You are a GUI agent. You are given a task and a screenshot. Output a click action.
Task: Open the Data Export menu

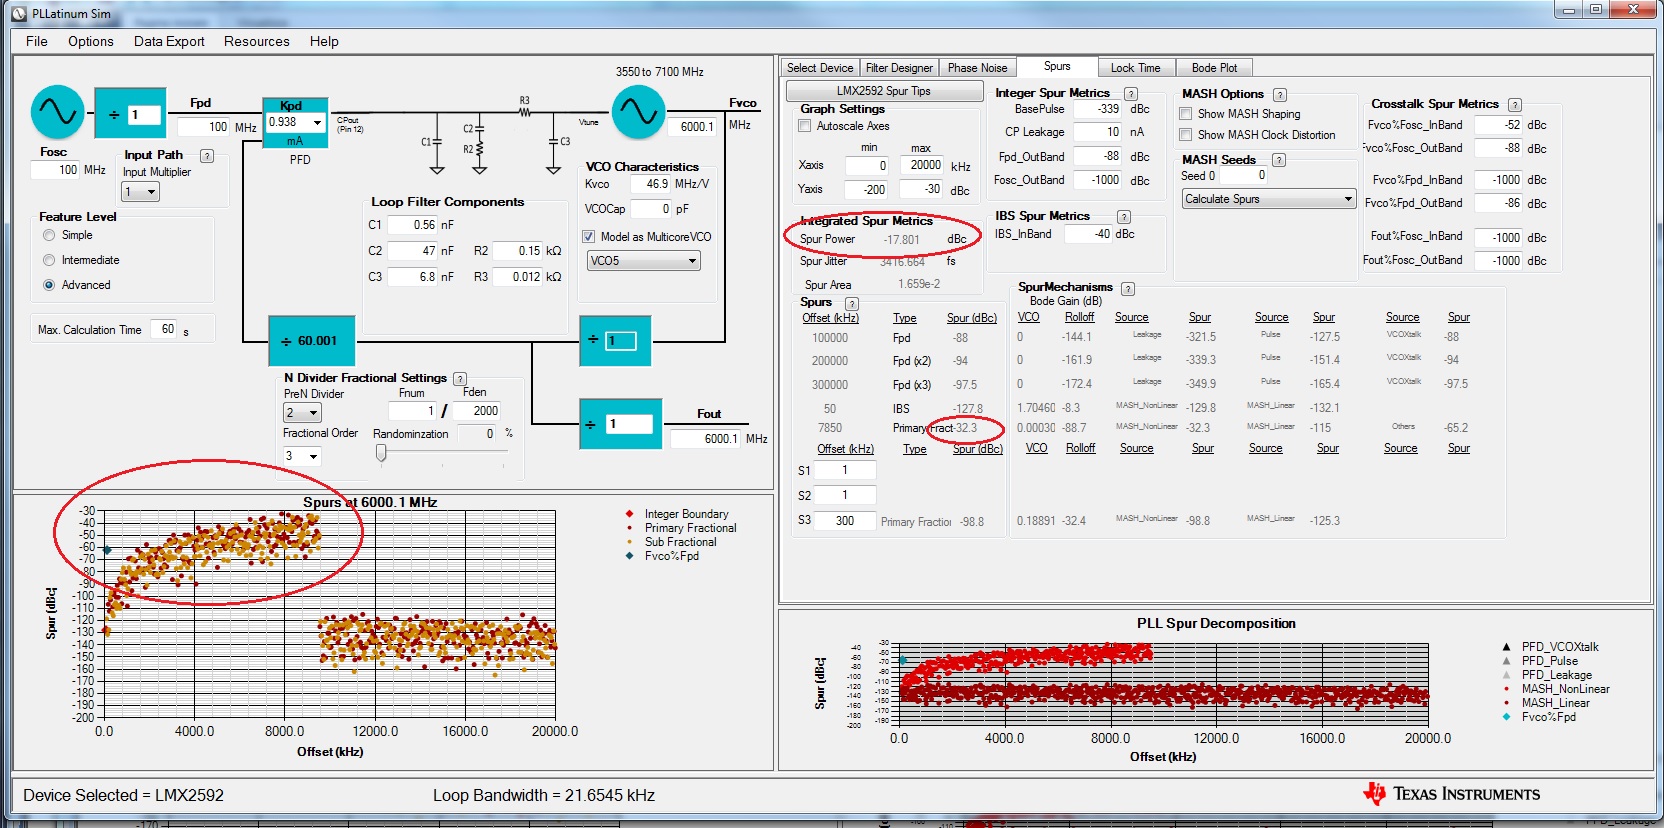169,41
